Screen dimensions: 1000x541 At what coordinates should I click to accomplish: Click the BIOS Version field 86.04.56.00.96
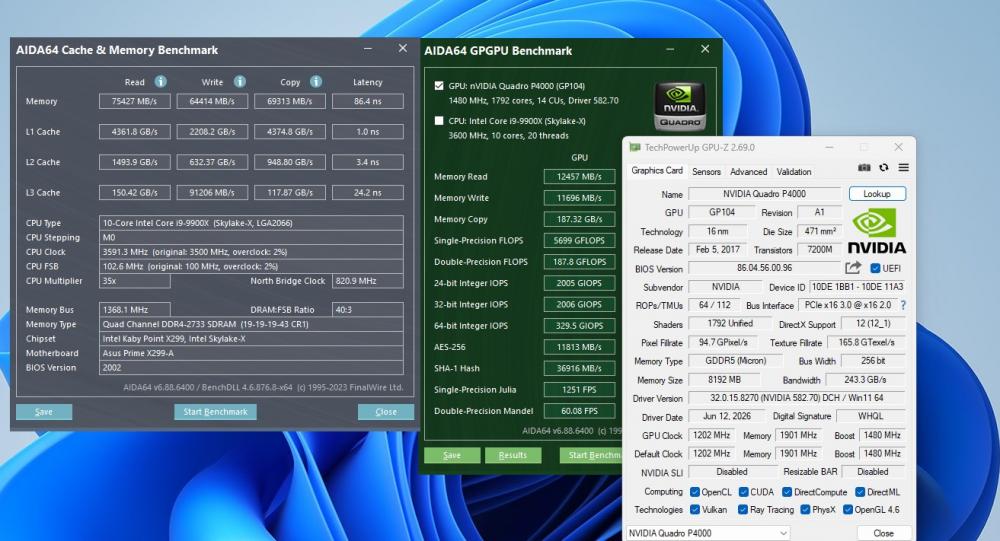tap(765, 269)
